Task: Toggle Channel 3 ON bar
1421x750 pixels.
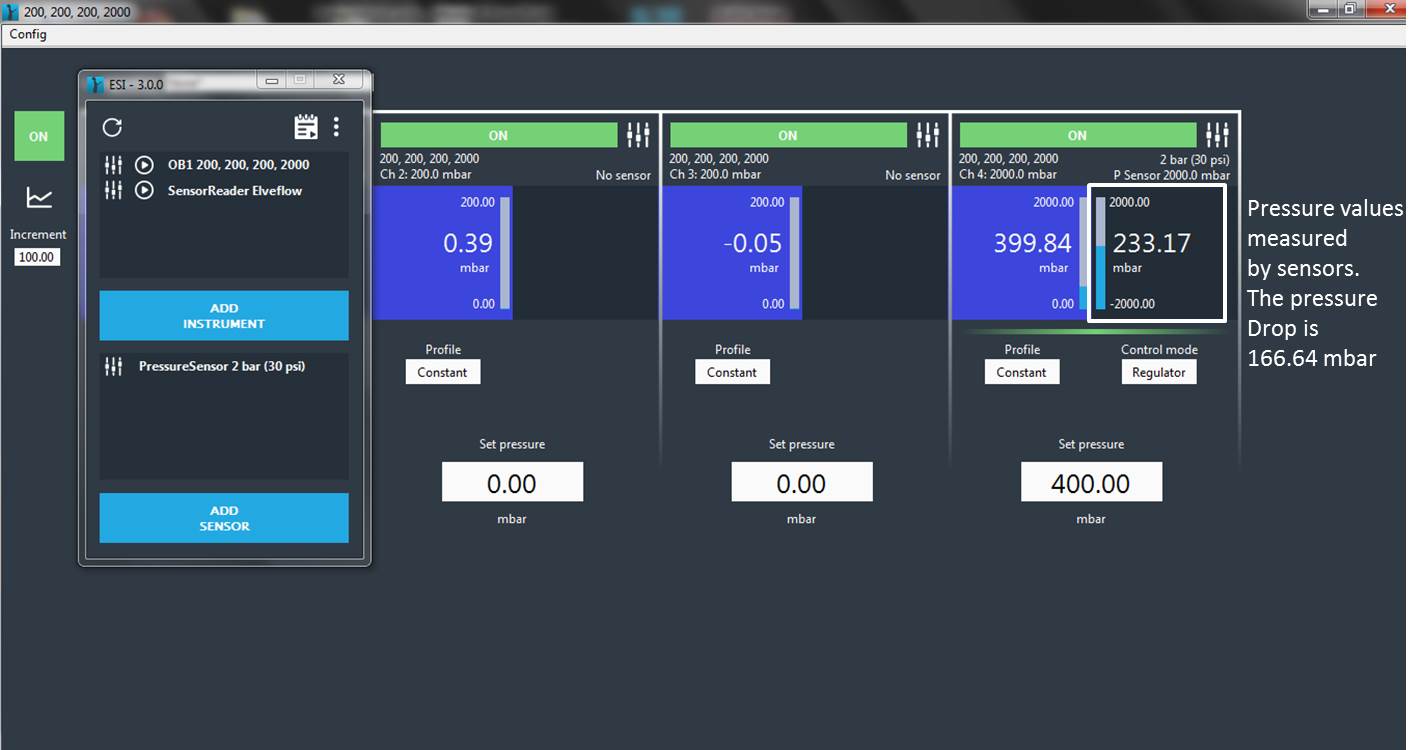Action: coord(788,135)
